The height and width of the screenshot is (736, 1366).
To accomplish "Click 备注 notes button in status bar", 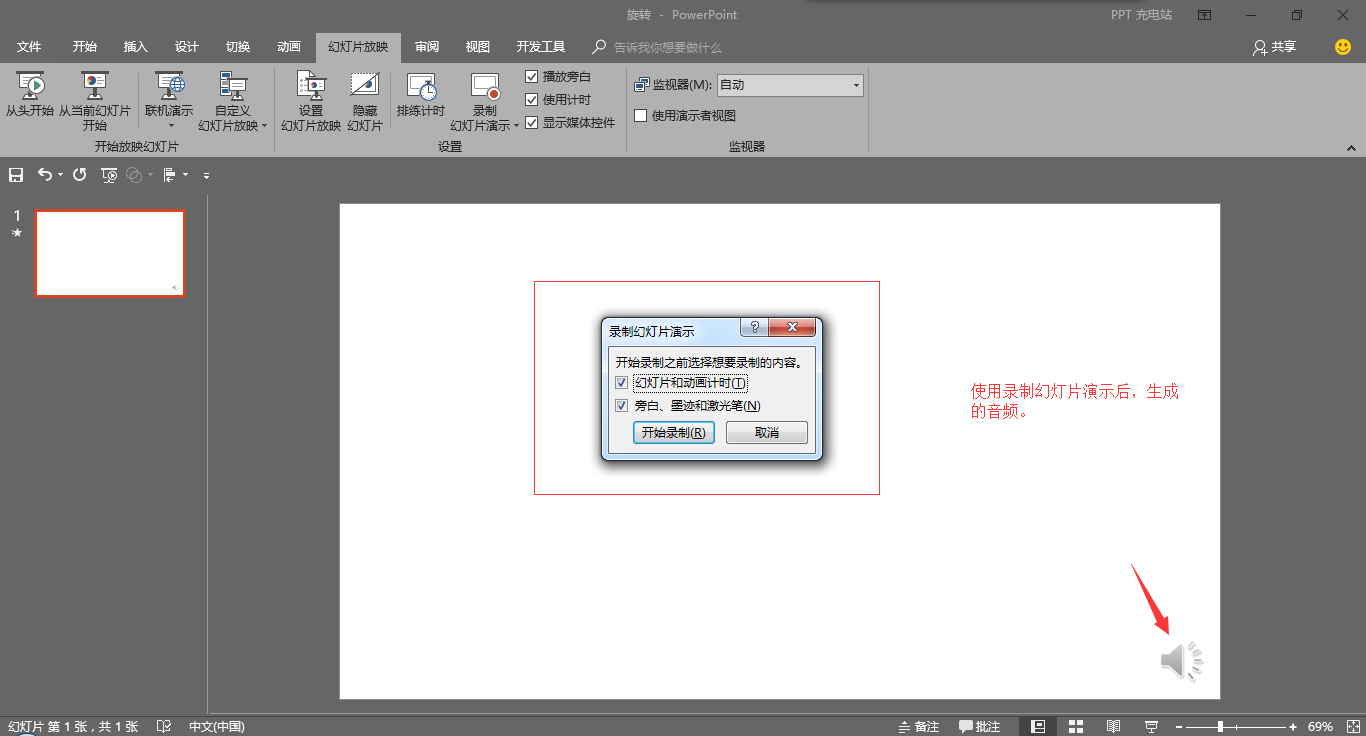I will [919, 727].
